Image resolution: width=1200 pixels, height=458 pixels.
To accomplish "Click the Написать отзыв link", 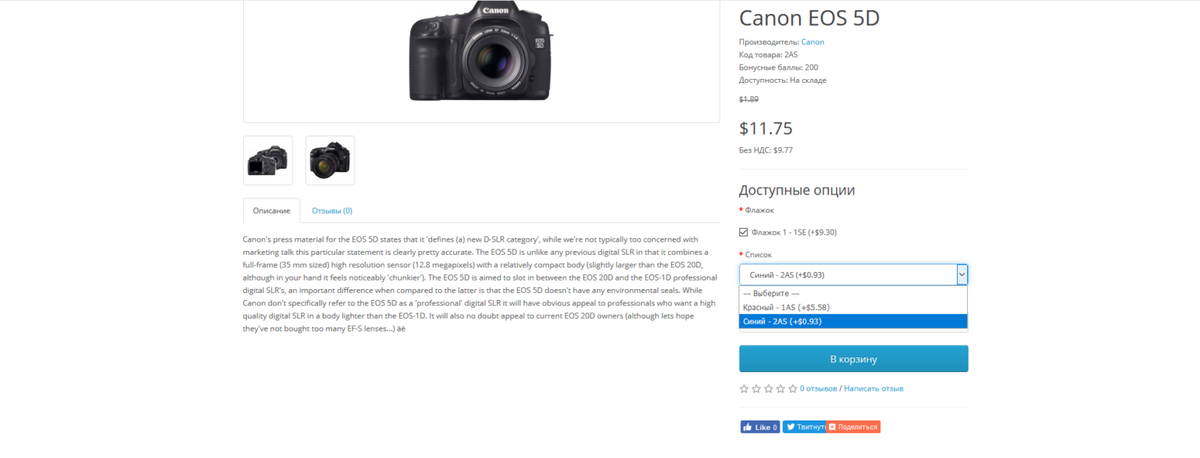I will tap(874, 388).
